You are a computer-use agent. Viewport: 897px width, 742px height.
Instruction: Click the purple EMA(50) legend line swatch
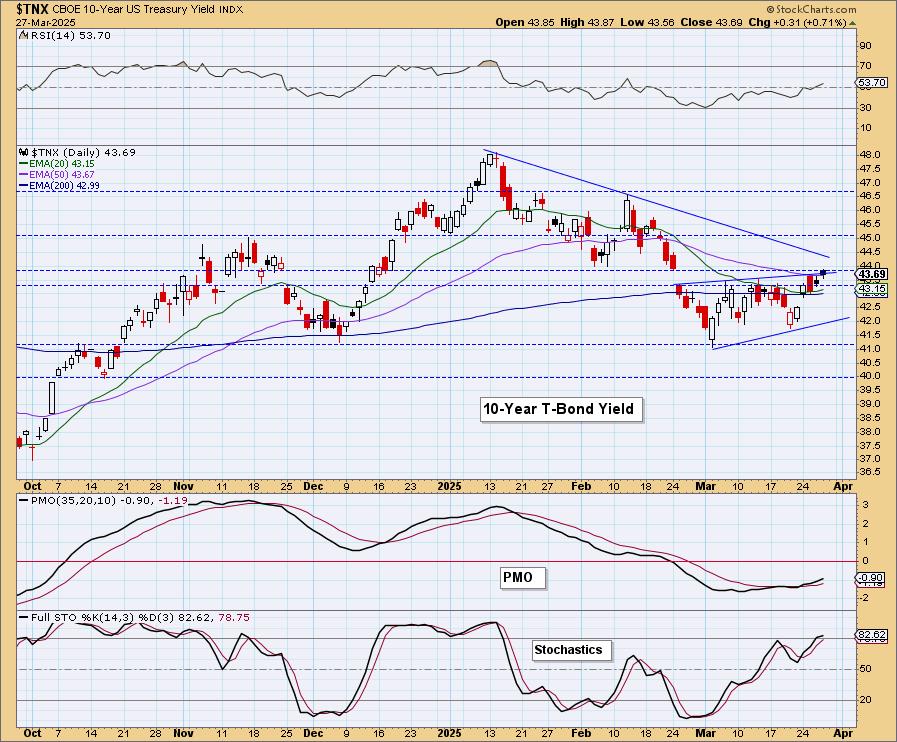point(24,174)
